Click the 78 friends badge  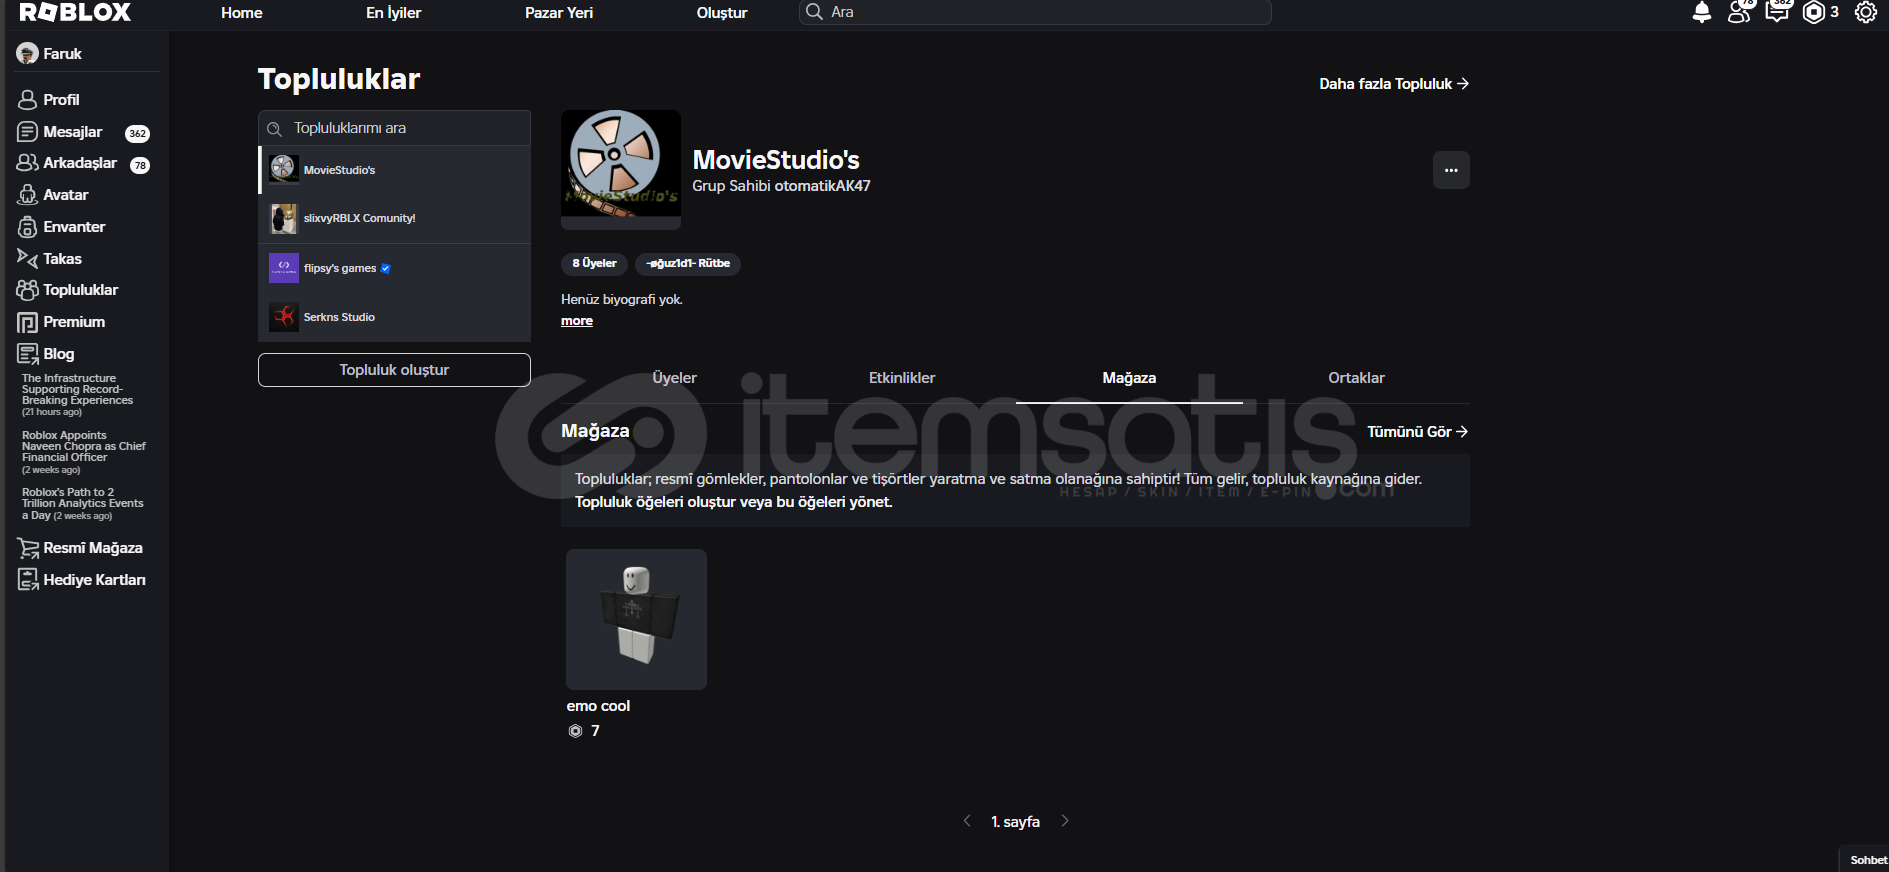140,166
